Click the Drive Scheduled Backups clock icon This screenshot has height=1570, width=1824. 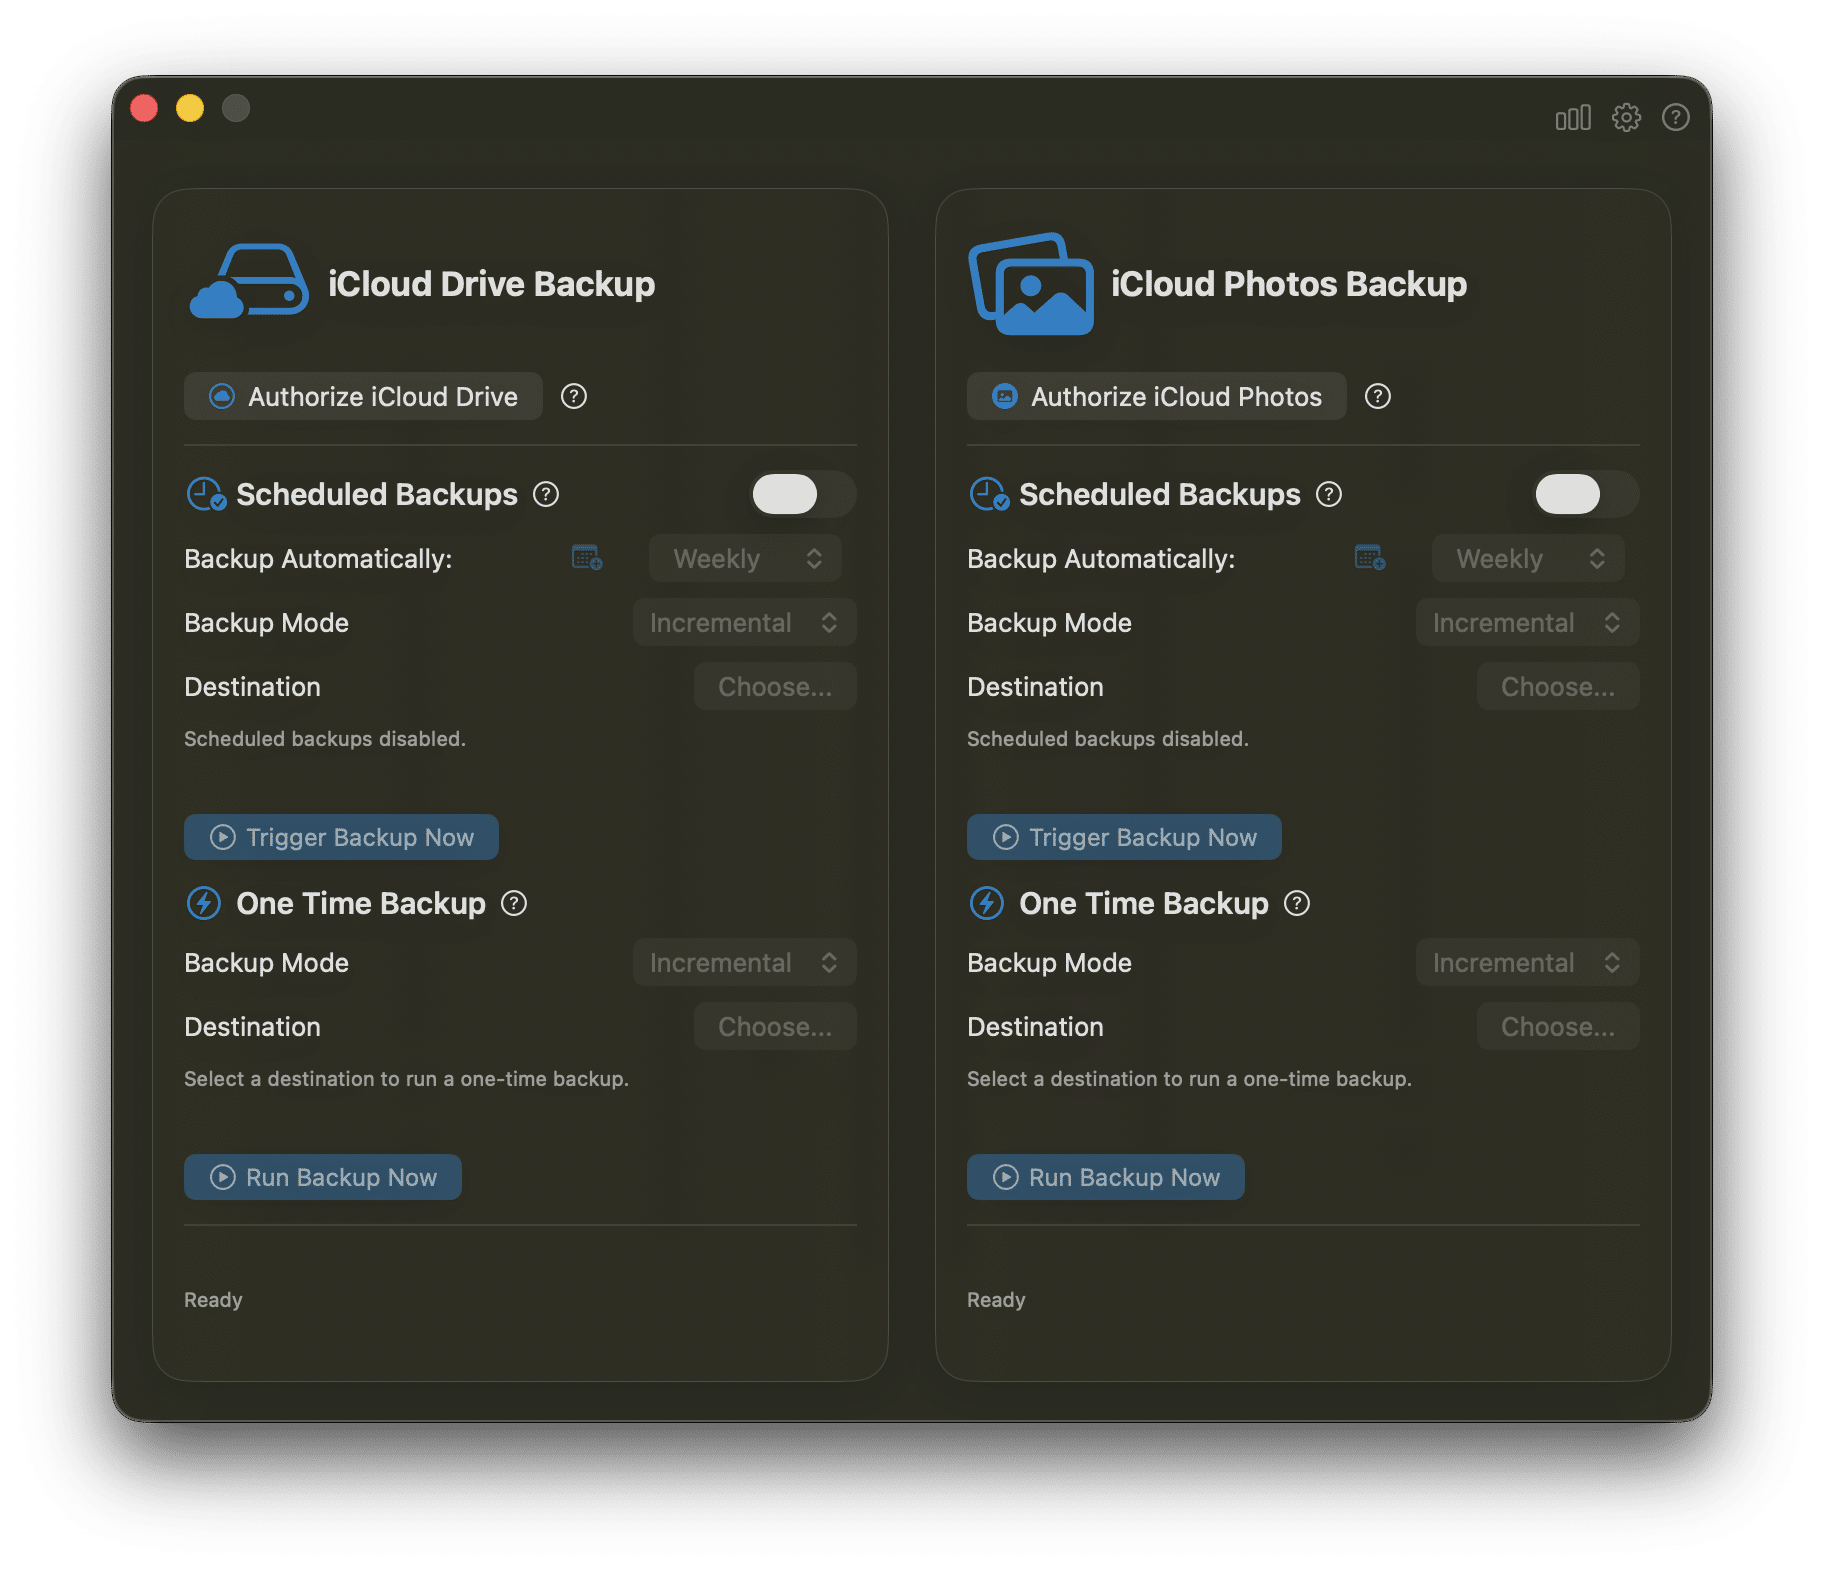point(206,494)
